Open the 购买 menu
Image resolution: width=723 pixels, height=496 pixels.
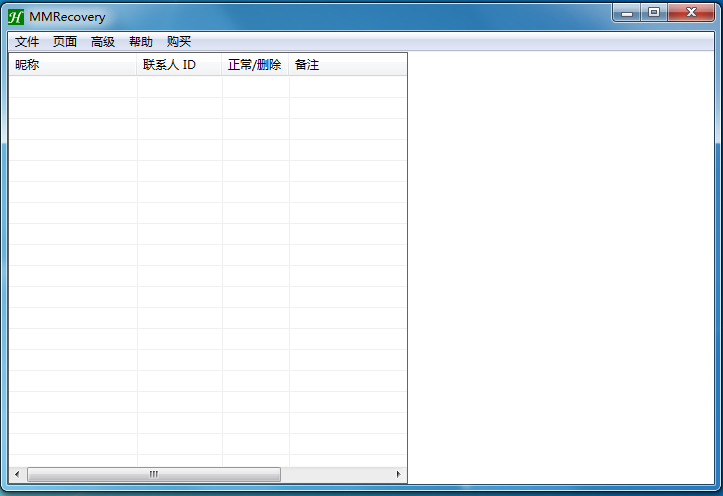(179, 42)
